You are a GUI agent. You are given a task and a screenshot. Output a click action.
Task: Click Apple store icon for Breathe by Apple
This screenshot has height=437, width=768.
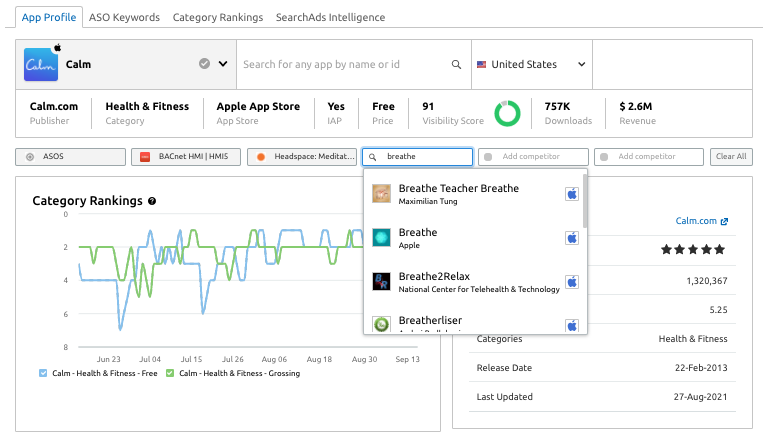click(572, 238)
